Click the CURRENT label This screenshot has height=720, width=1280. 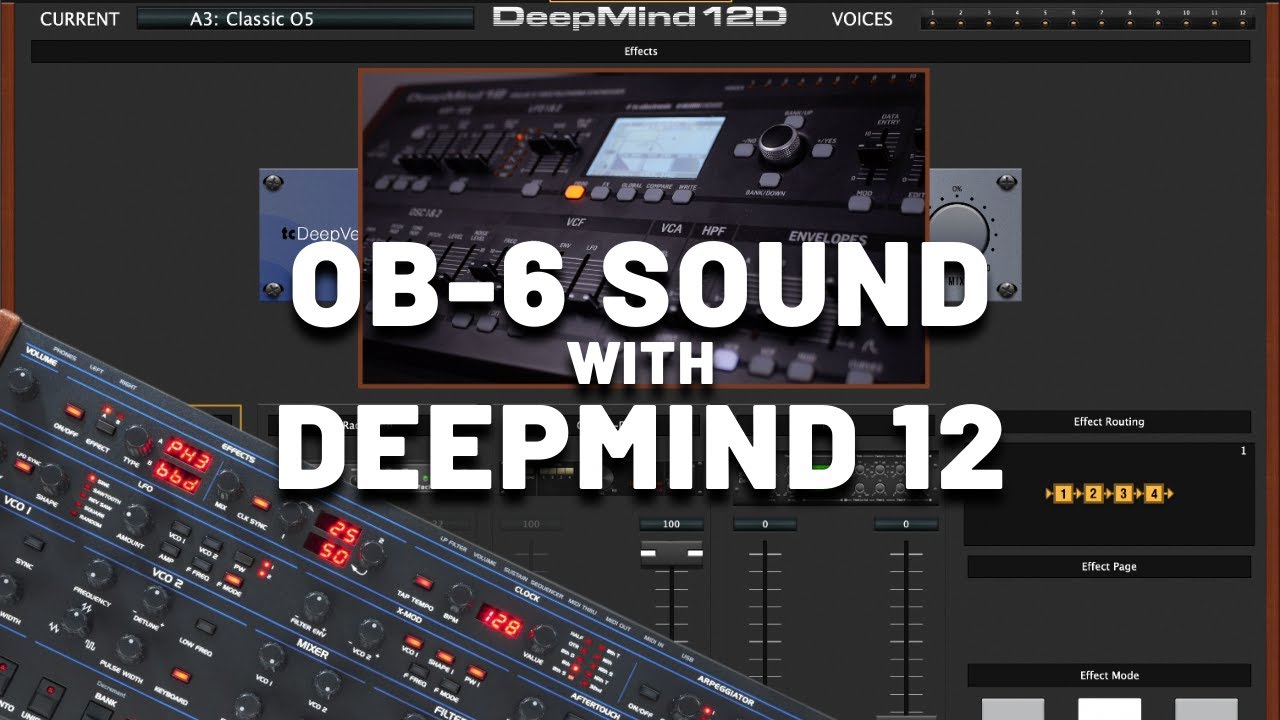(79, 19)
